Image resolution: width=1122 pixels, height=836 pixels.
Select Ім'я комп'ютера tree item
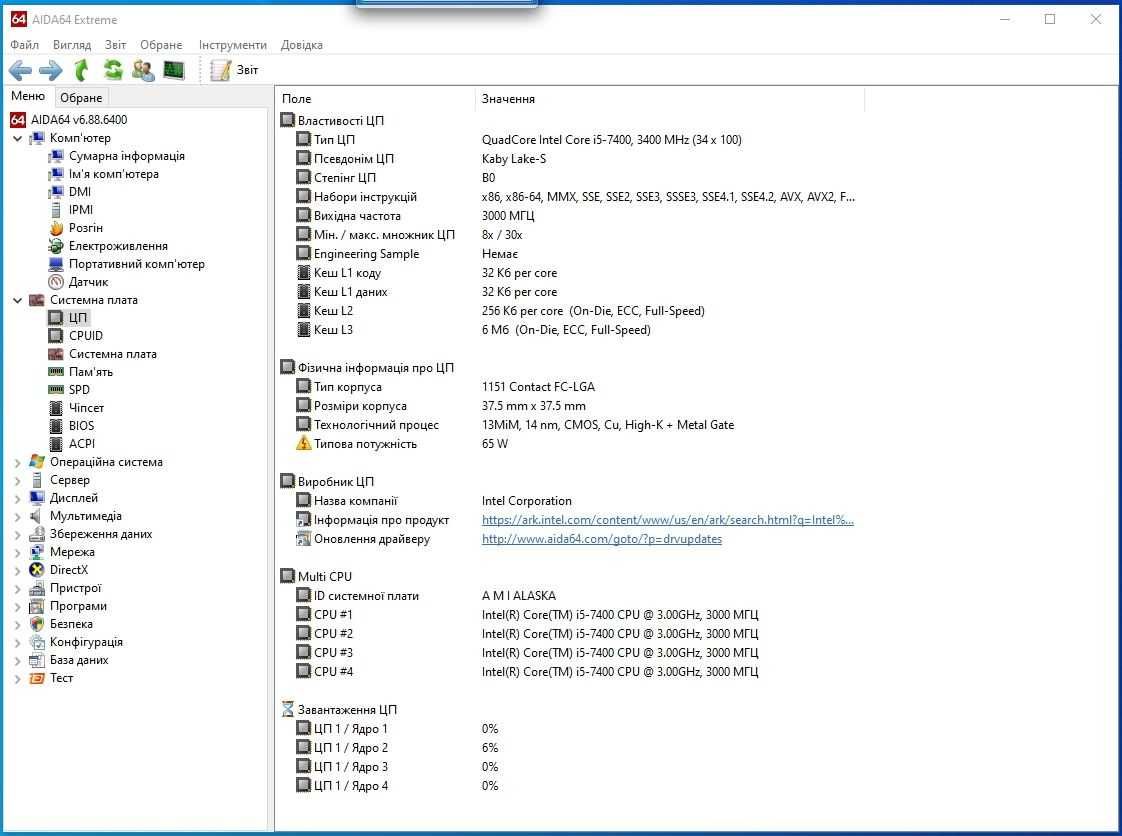(104, 174)
